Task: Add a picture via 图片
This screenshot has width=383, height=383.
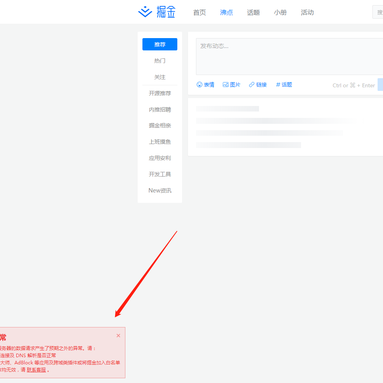Action: pos(231,85)
